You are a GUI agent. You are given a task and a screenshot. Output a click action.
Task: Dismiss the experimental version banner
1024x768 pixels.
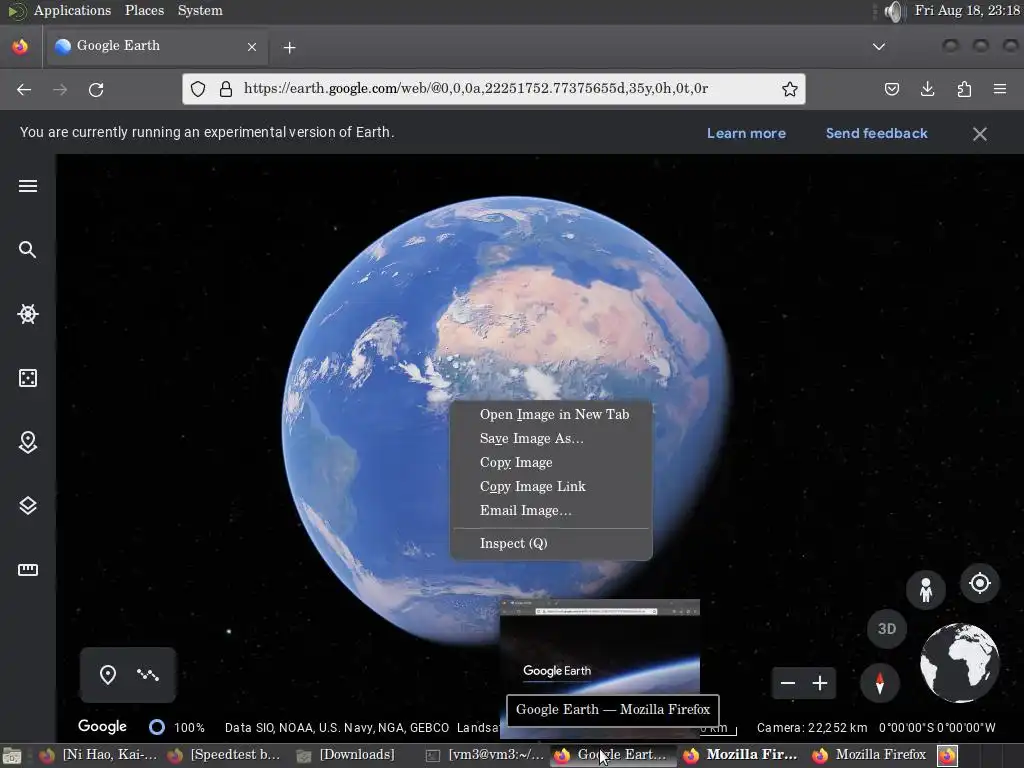[980, 134]
